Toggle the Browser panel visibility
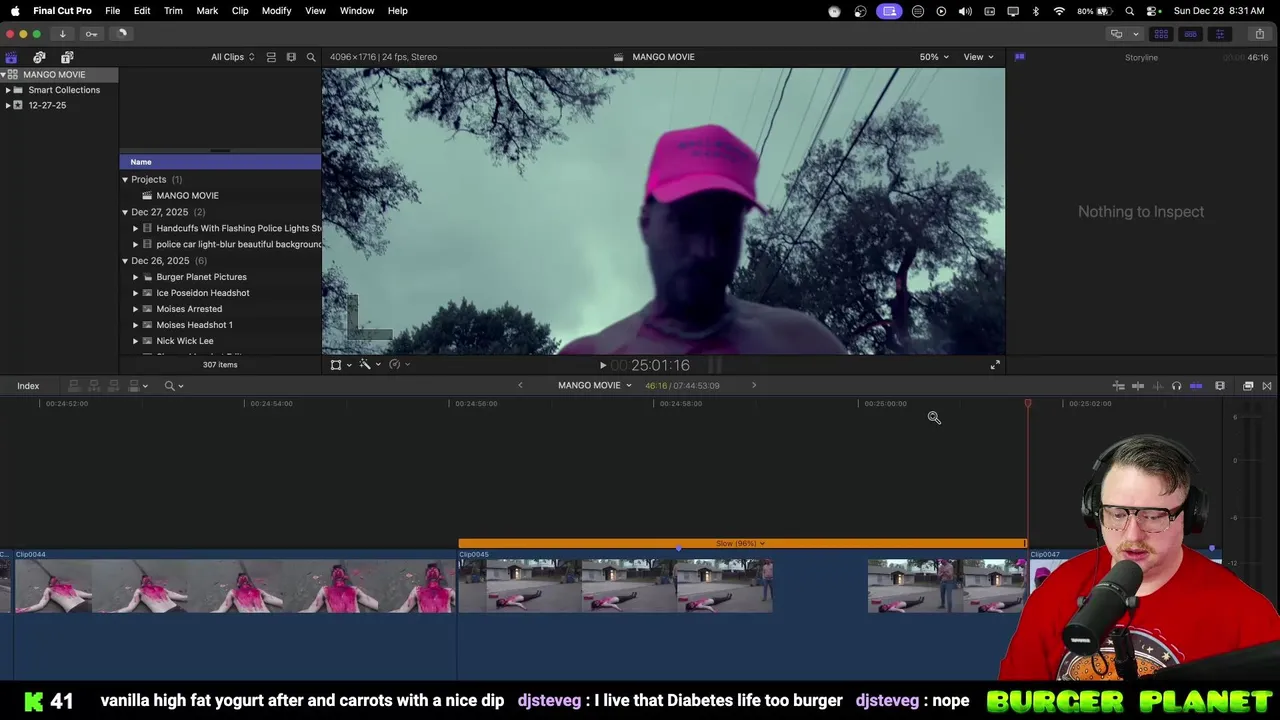This screenshot has width=1280, height=720. (x=1161, y=34)
